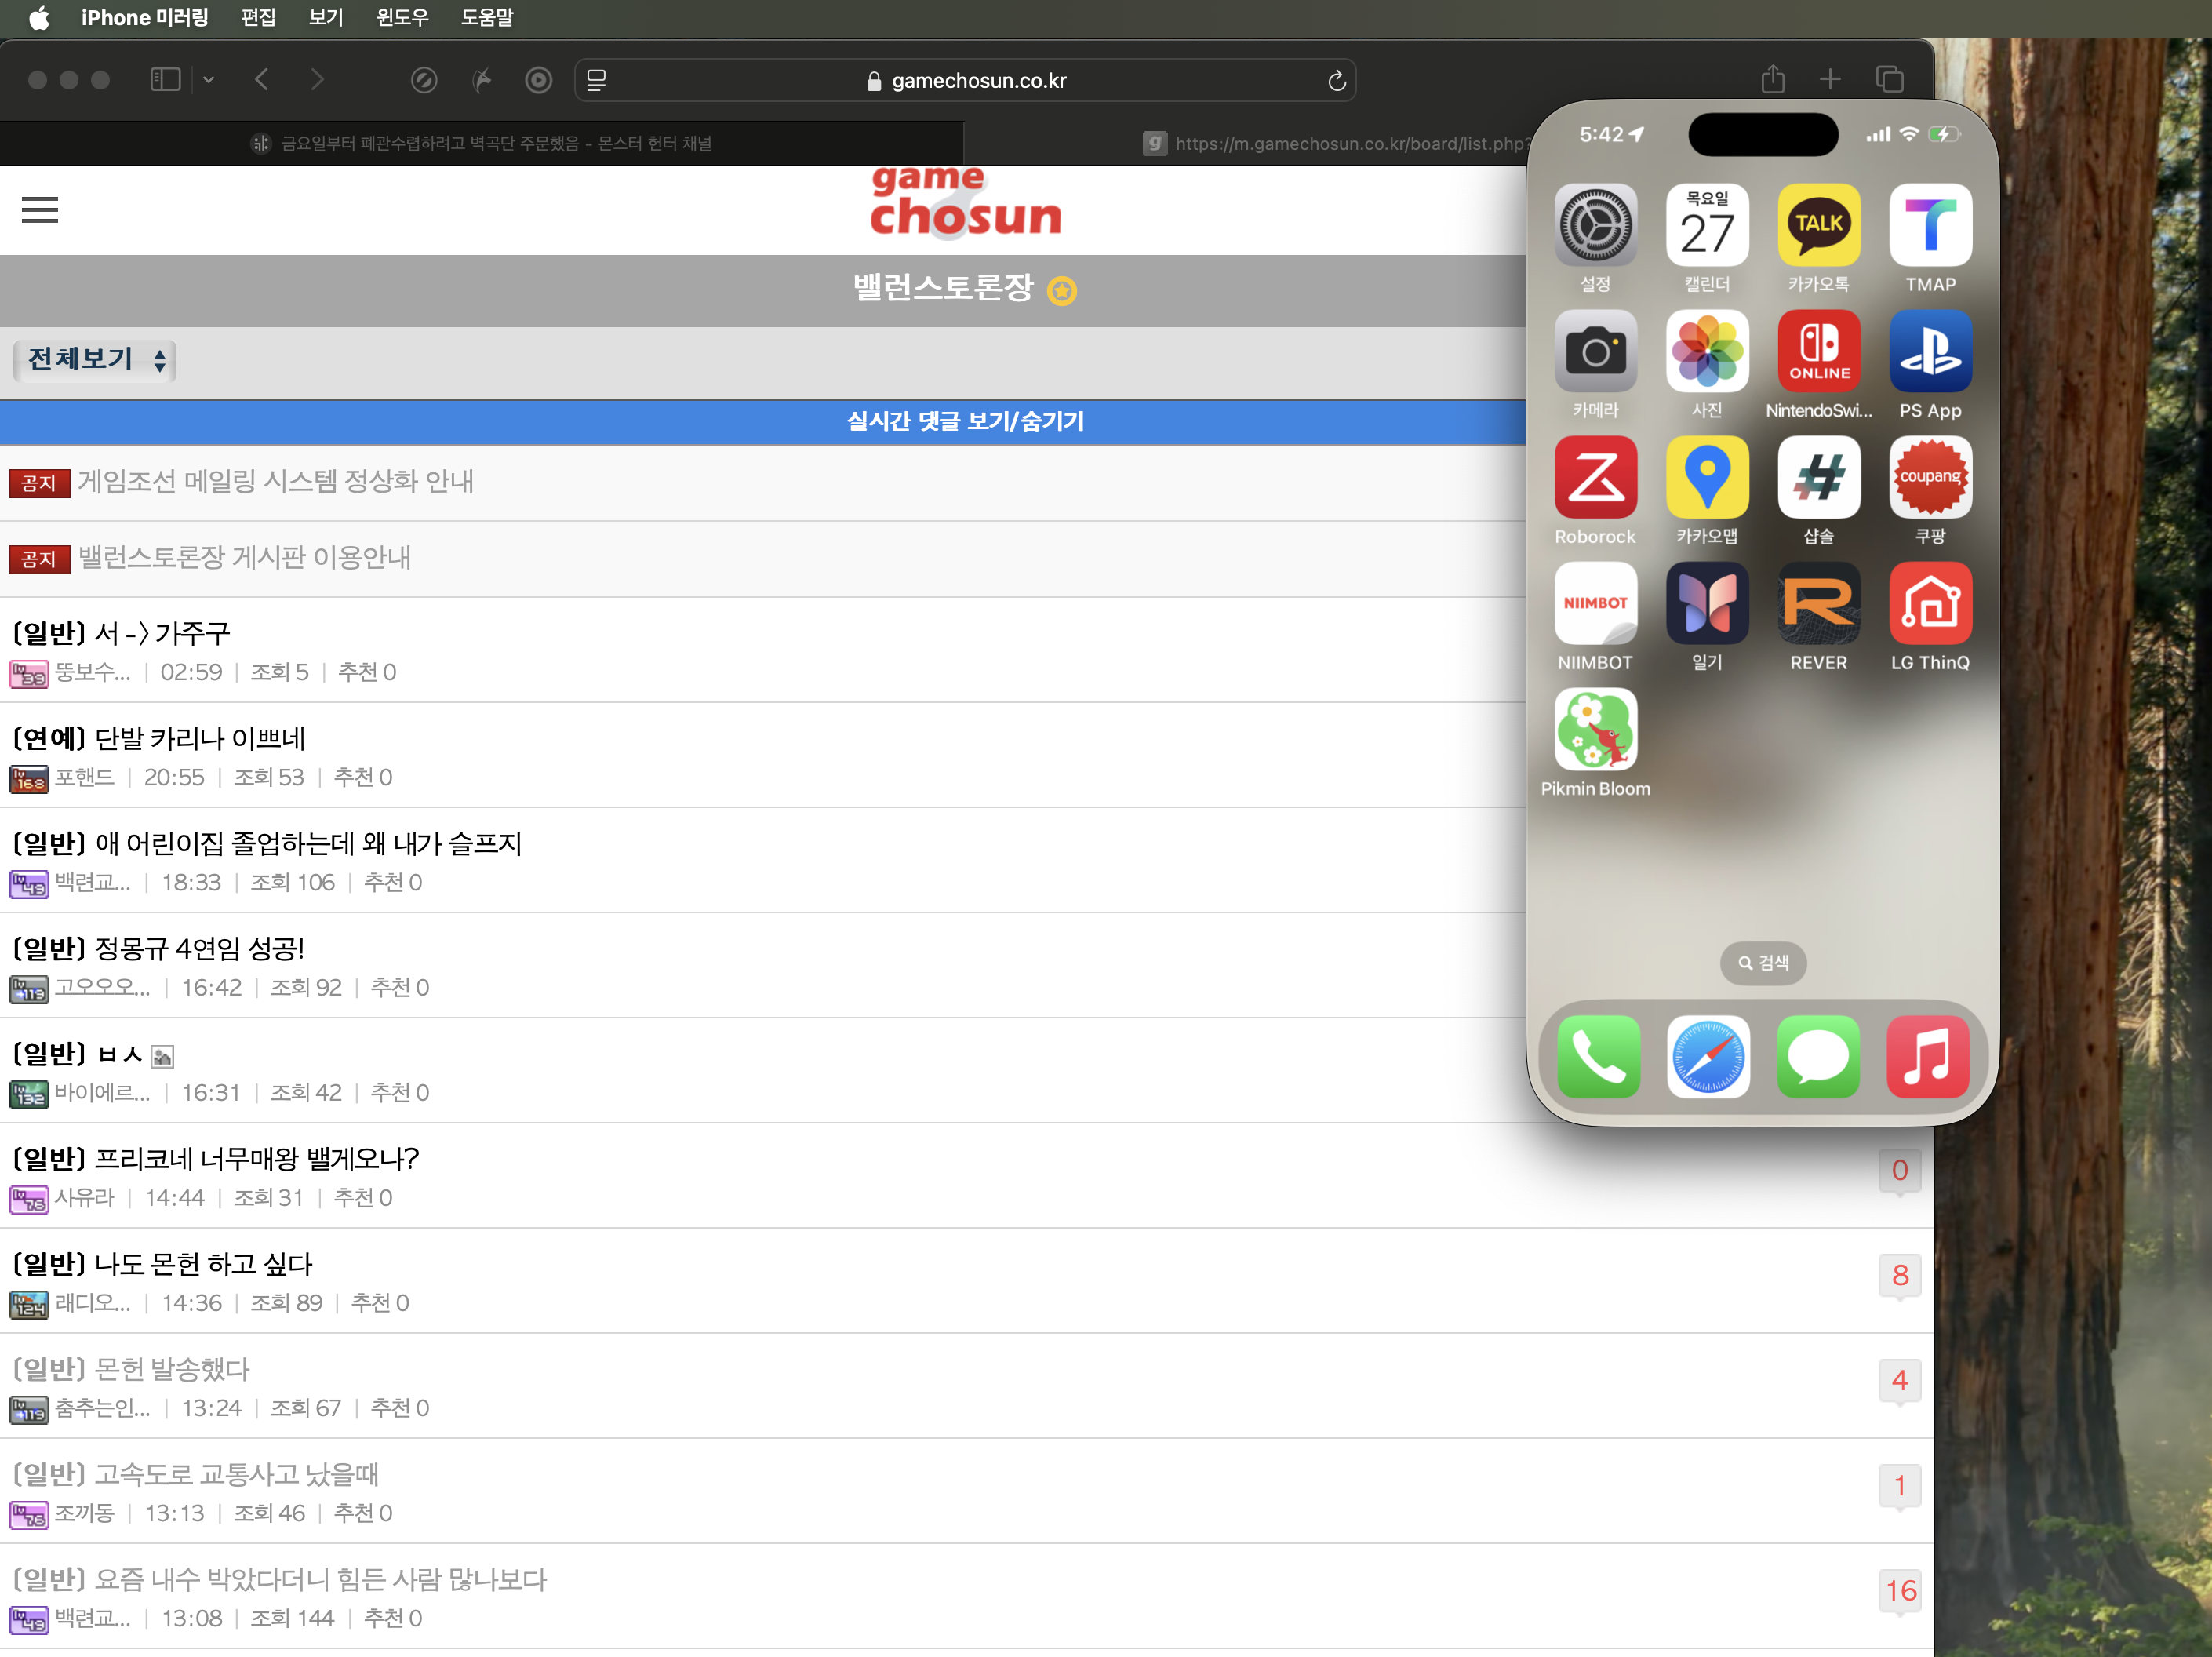Open the KakaoTalk app on iPhone
Image resolution: width=2212 pixels, height=1657 pixels.
1817,225
